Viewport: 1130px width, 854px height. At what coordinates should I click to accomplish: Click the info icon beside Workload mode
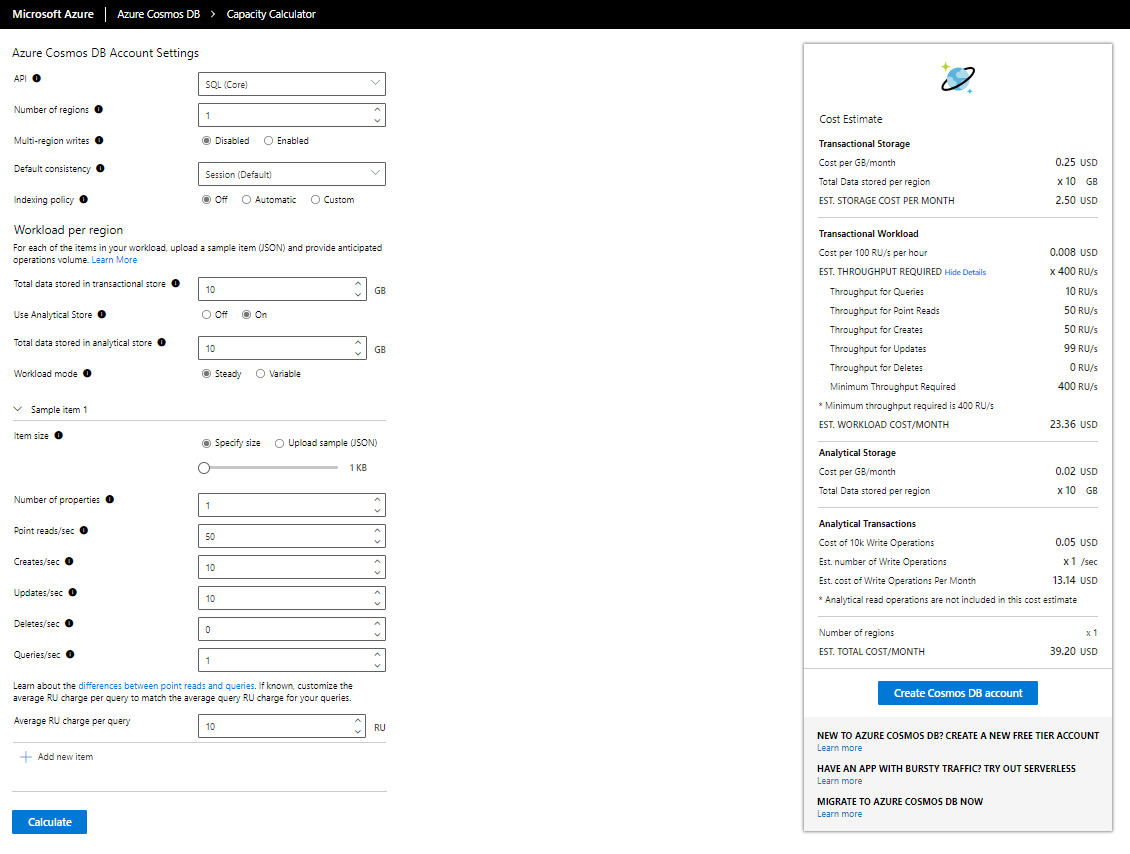tap(87, 373)
